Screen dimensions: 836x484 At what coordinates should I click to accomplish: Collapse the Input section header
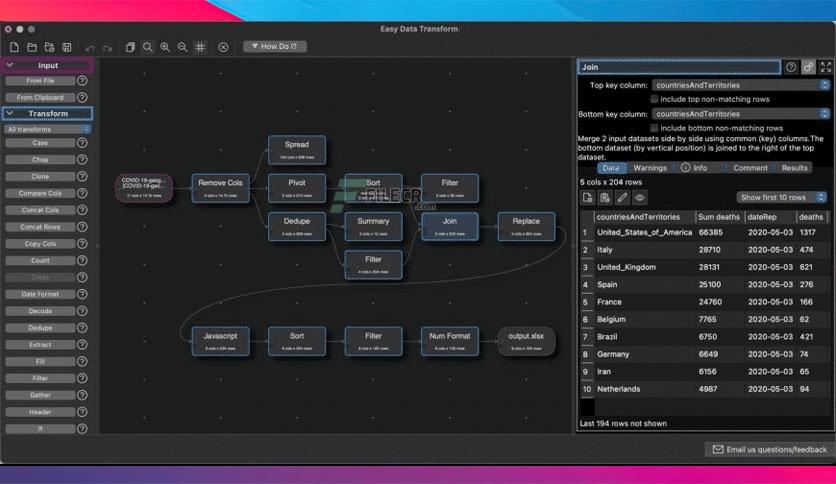coord(48,65)
